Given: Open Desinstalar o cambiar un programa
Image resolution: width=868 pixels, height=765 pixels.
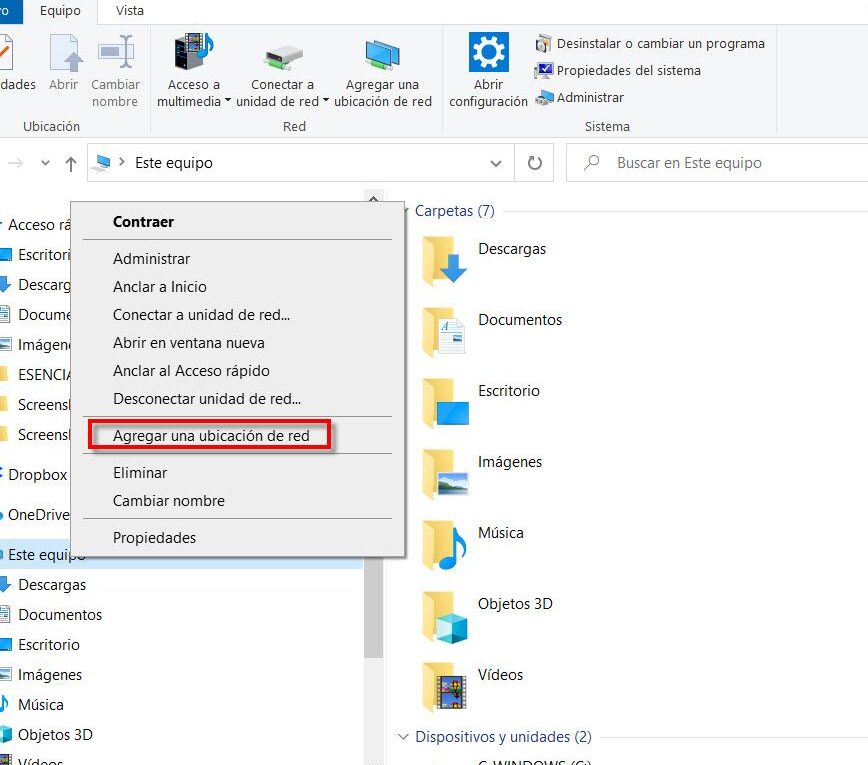Looking at the screenshot, I should click(650, 44).
